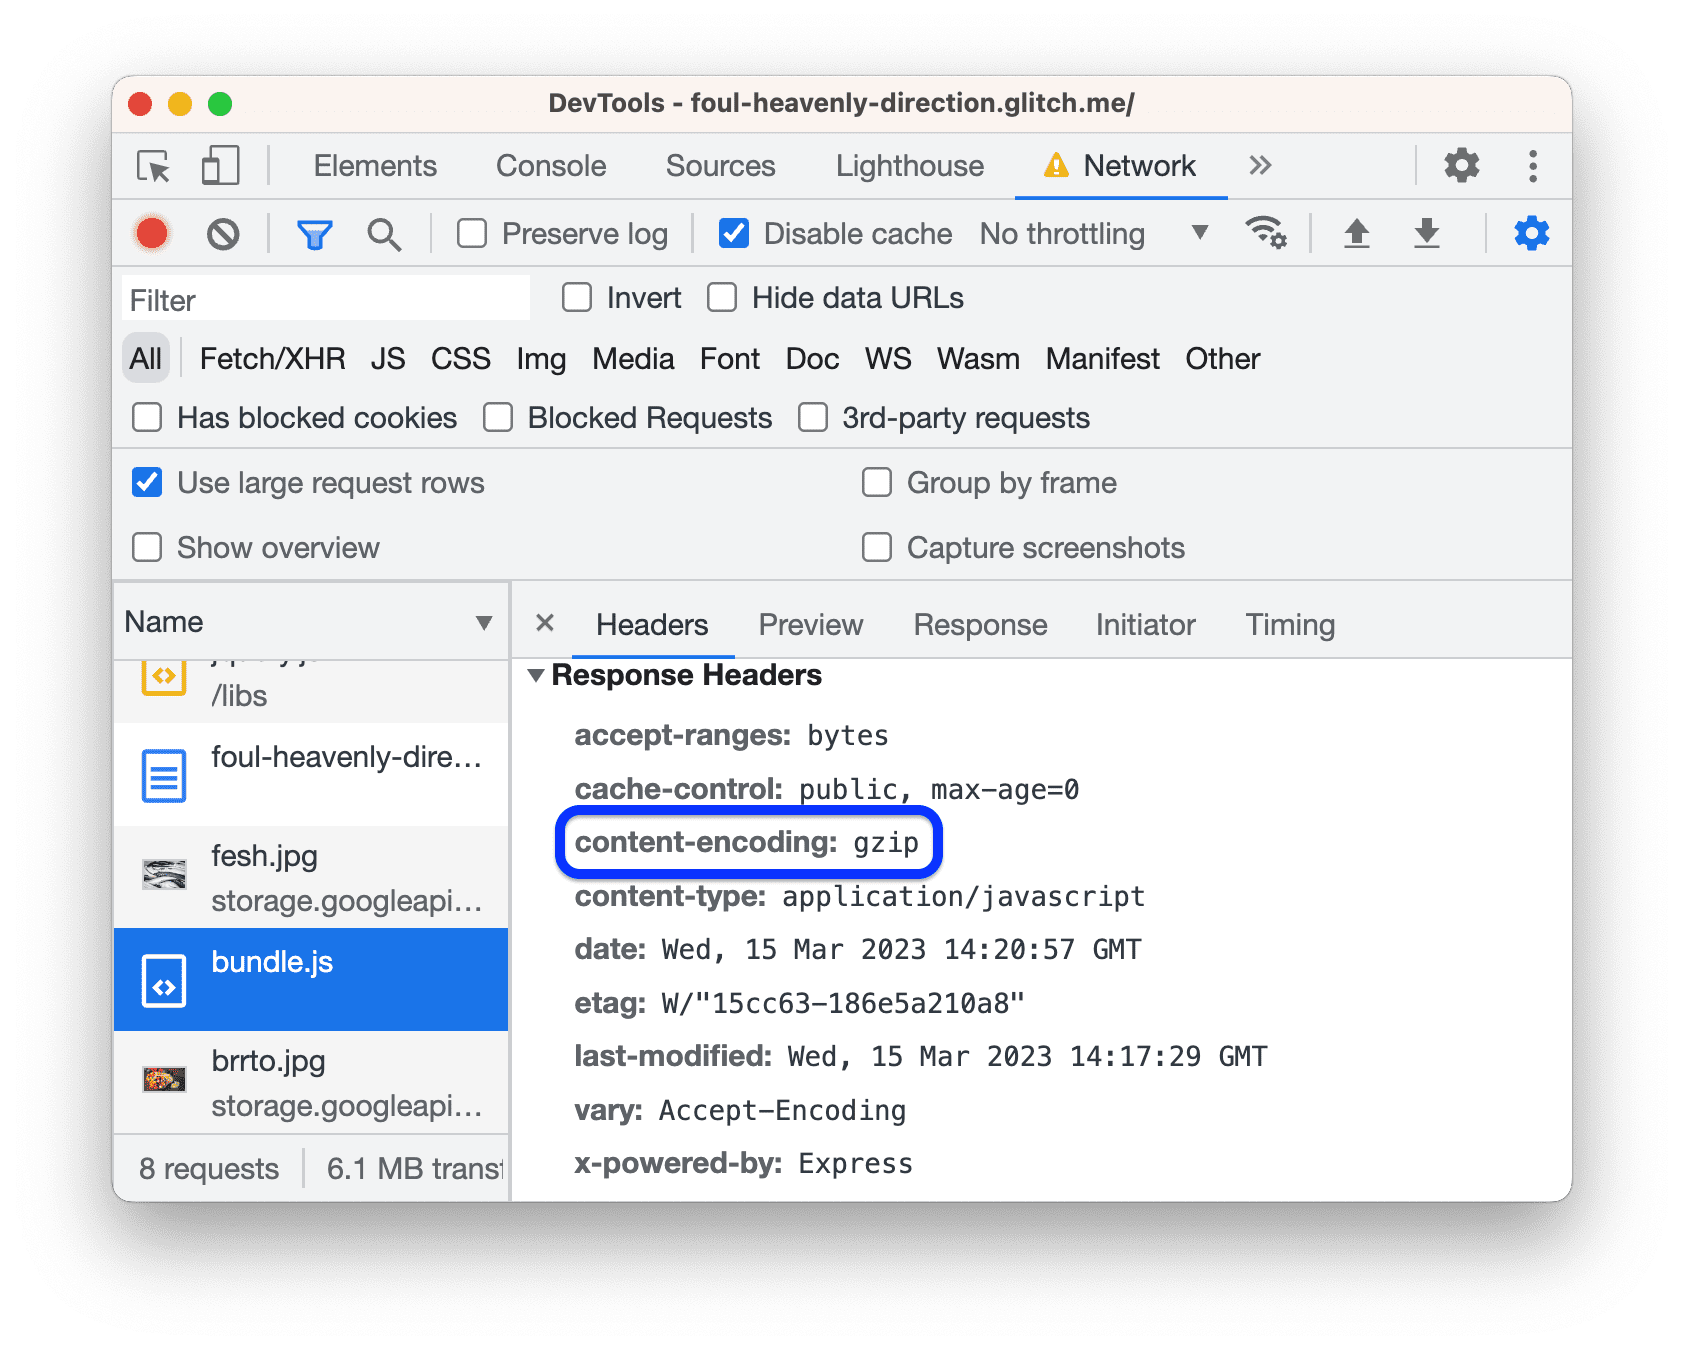Stop recording network log
This screenshot has width=1684, height=1350.
pyautogui.click(x=152, y=234)
